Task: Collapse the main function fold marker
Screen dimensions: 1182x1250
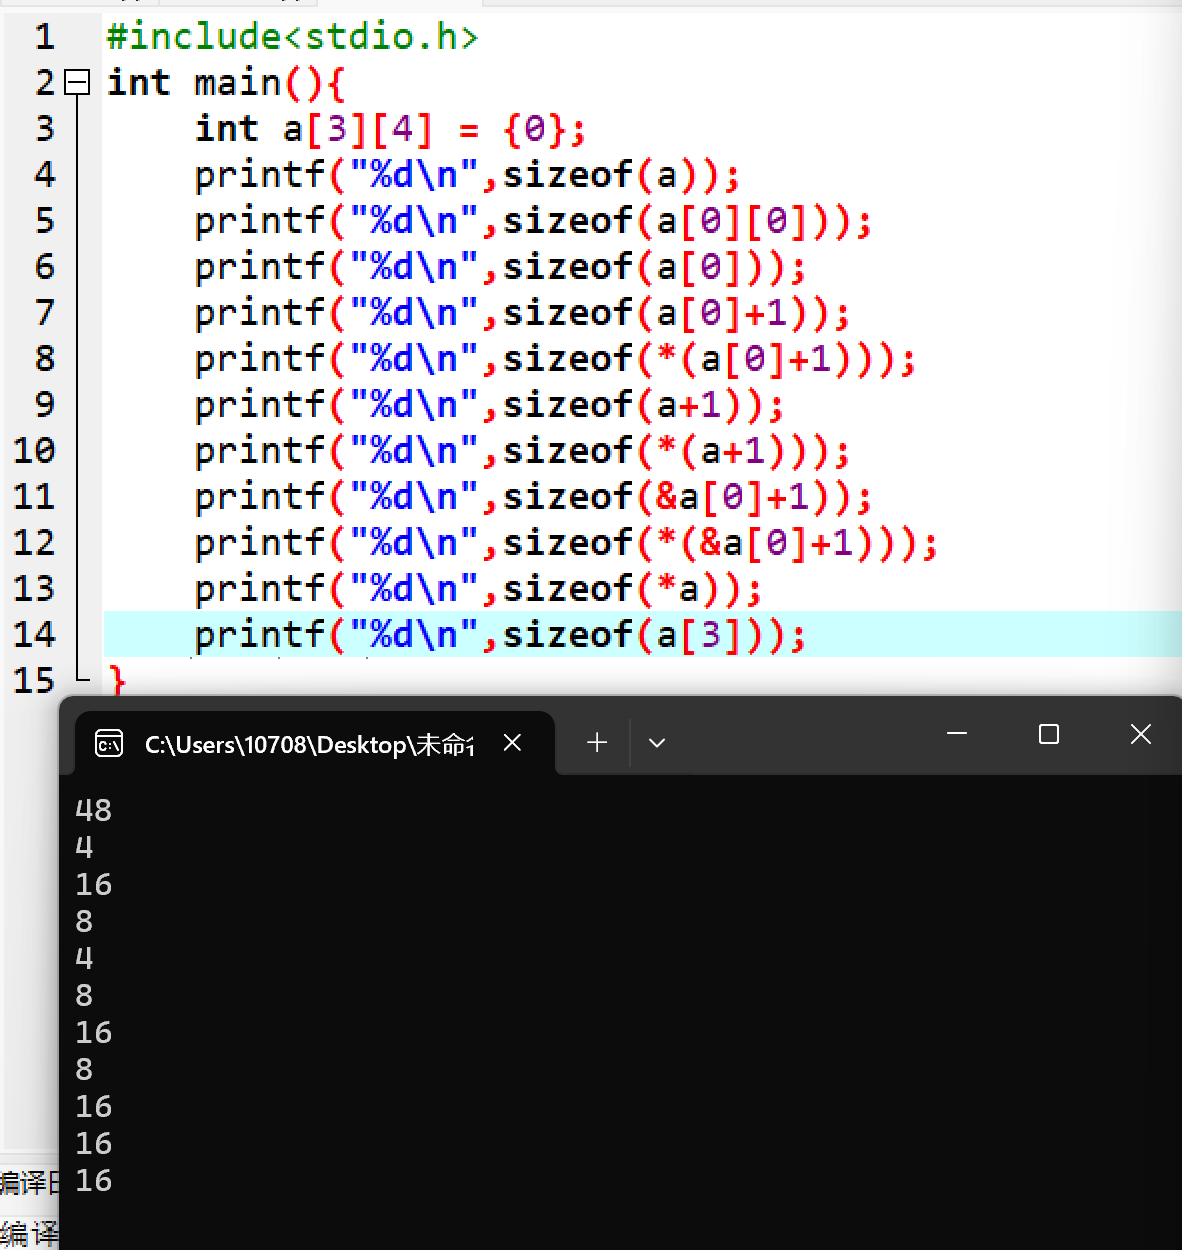Action: (x=77, y=82)
